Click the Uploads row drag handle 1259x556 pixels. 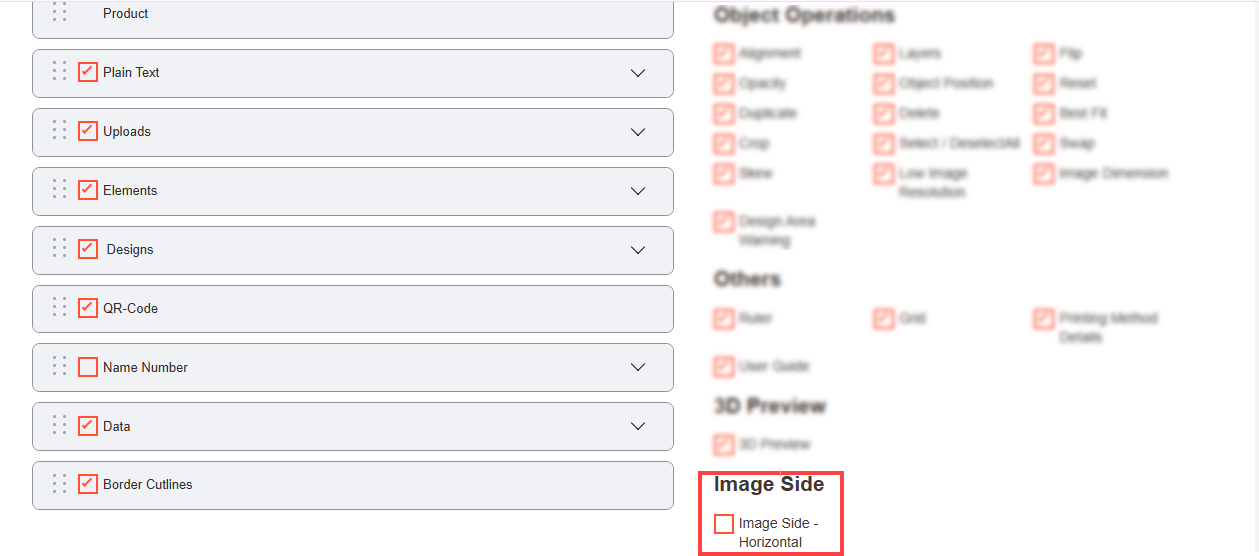click(59, 131)
